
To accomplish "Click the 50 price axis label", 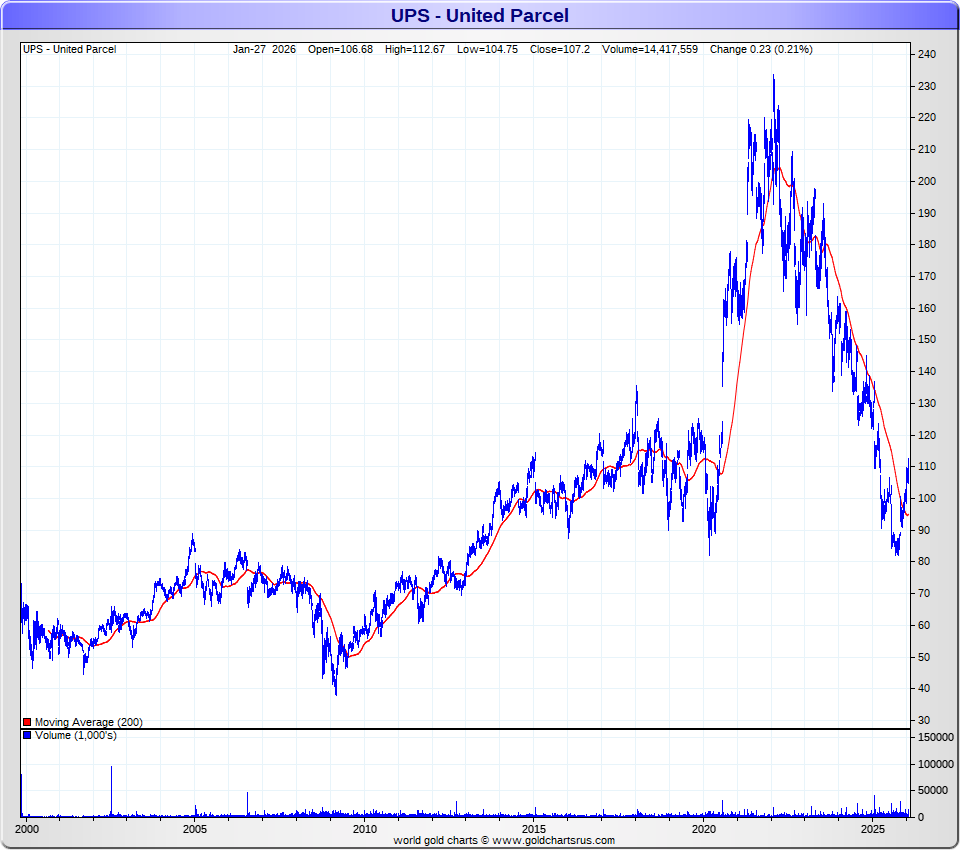I will click(924, 657).
